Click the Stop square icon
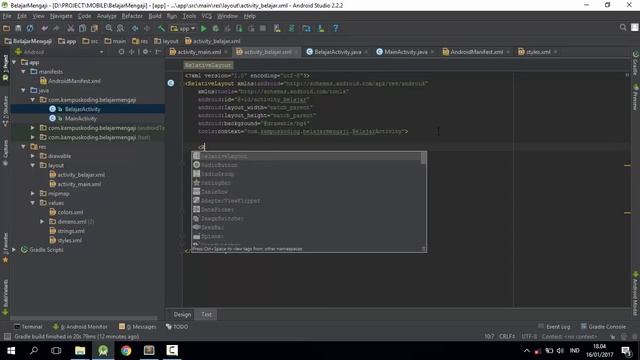Viewport: 640px width, 360px height. pyautogui.click(x=263, y=28)
